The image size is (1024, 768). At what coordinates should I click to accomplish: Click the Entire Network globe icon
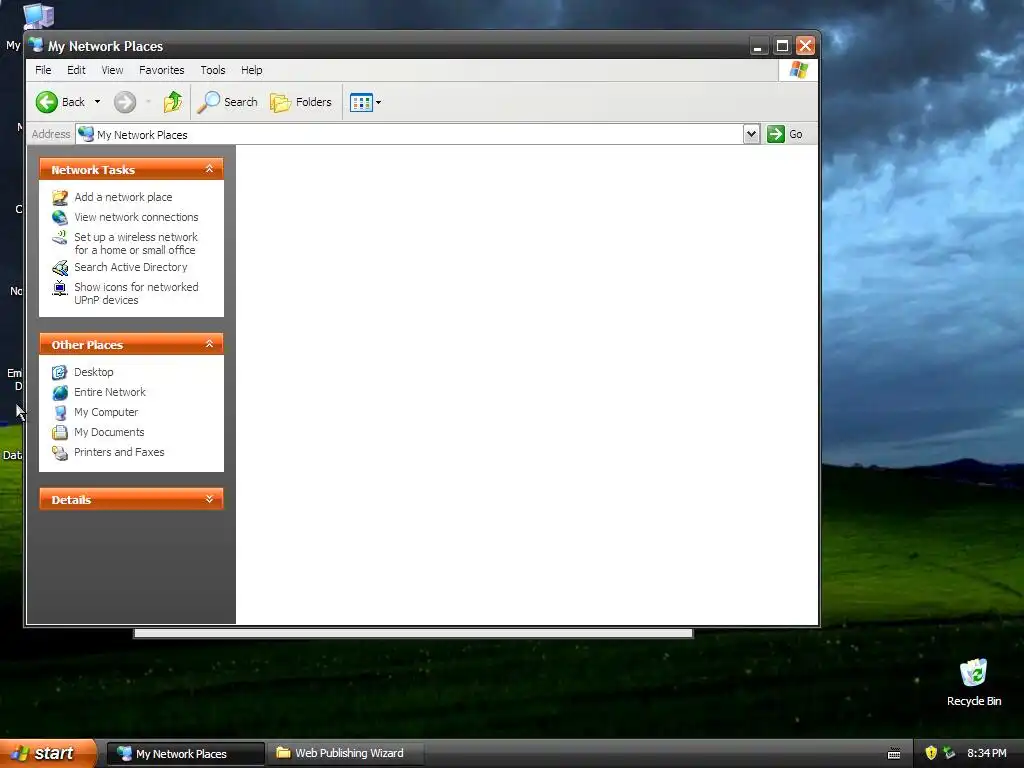60,392
